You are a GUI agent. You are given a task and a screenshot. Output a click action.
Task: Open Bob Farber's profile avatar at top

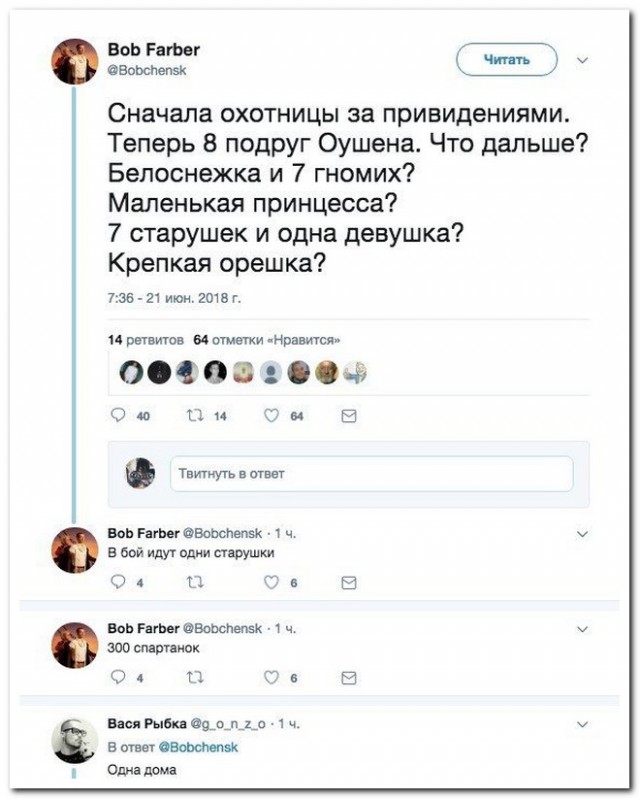(x=75, y=63)
